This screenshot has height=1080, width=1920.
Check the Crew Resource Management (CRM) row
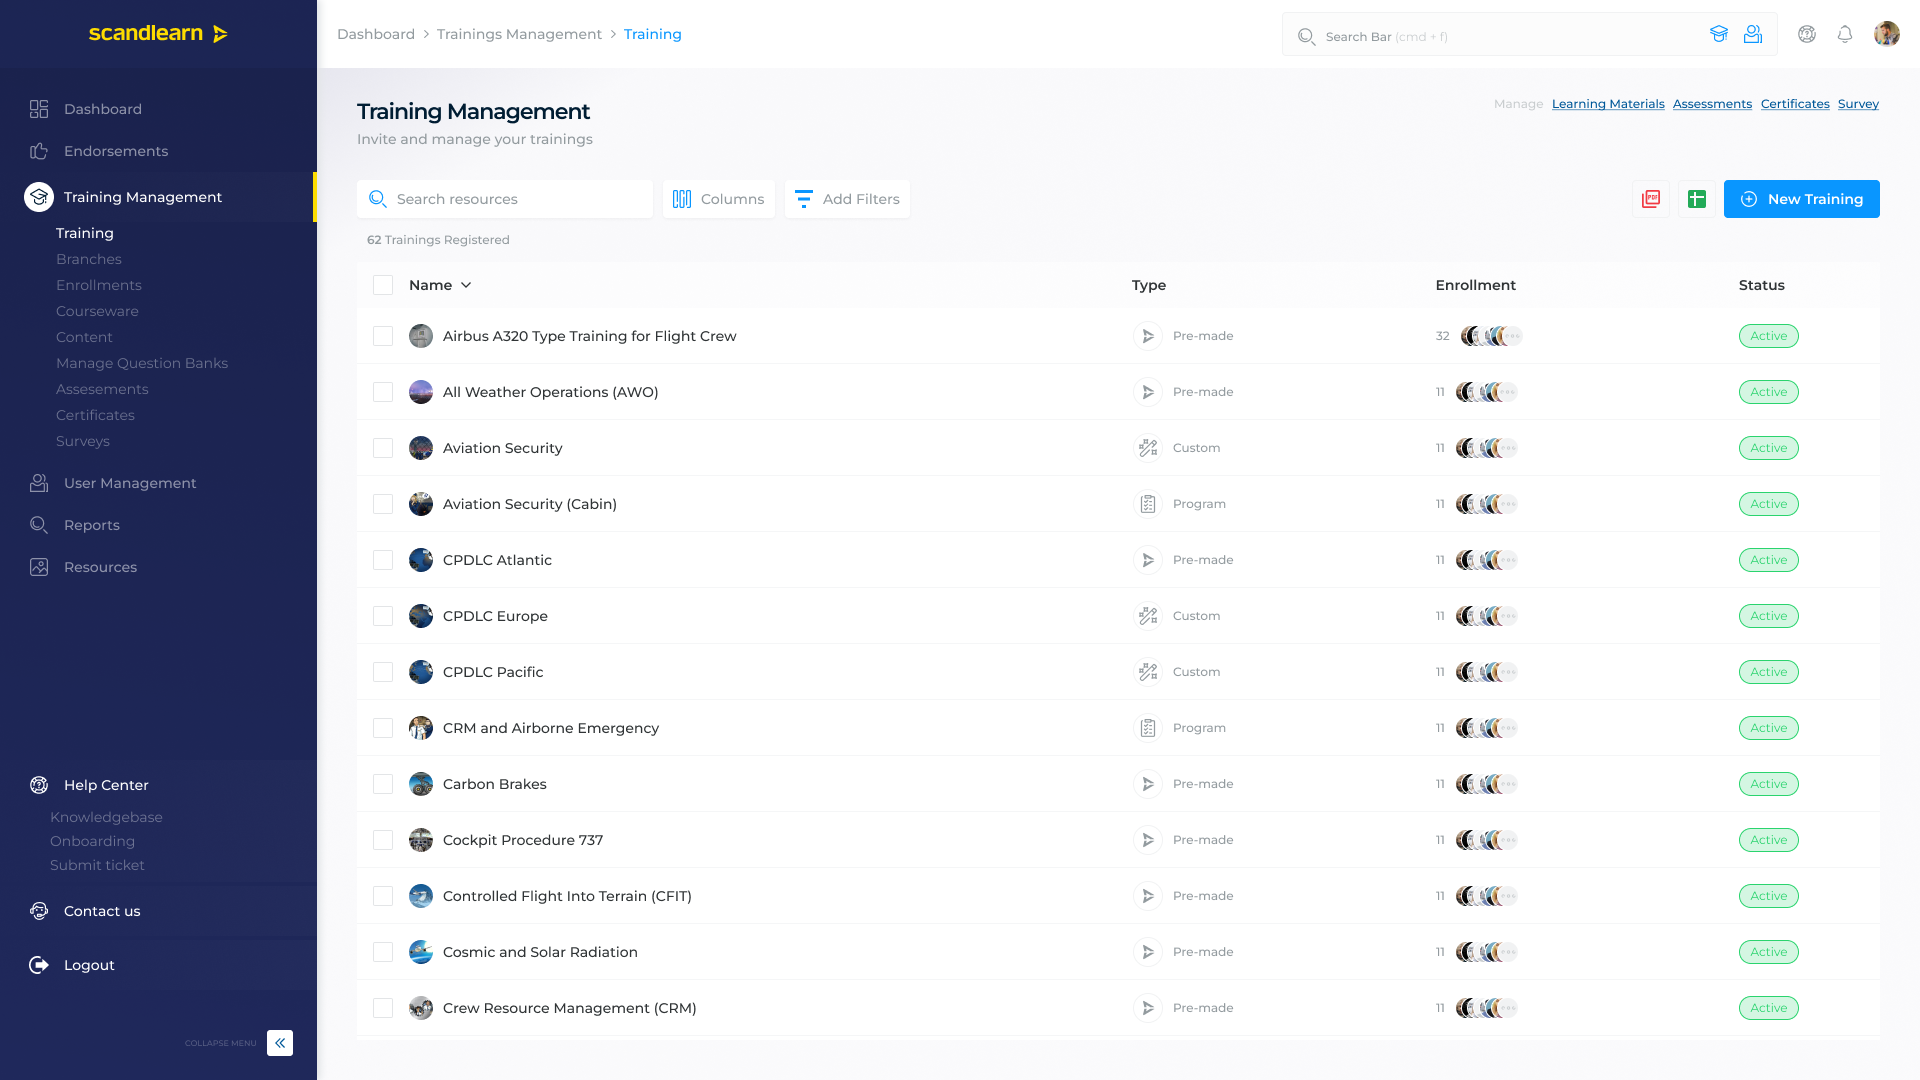(383, 1008)
